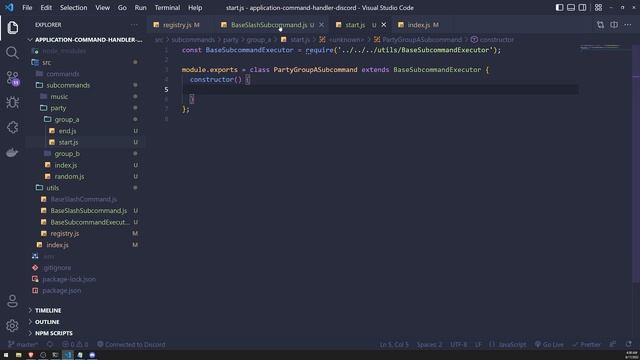Click the feedback icon in status bar
The image size is (640, 360).
(613, 344)
